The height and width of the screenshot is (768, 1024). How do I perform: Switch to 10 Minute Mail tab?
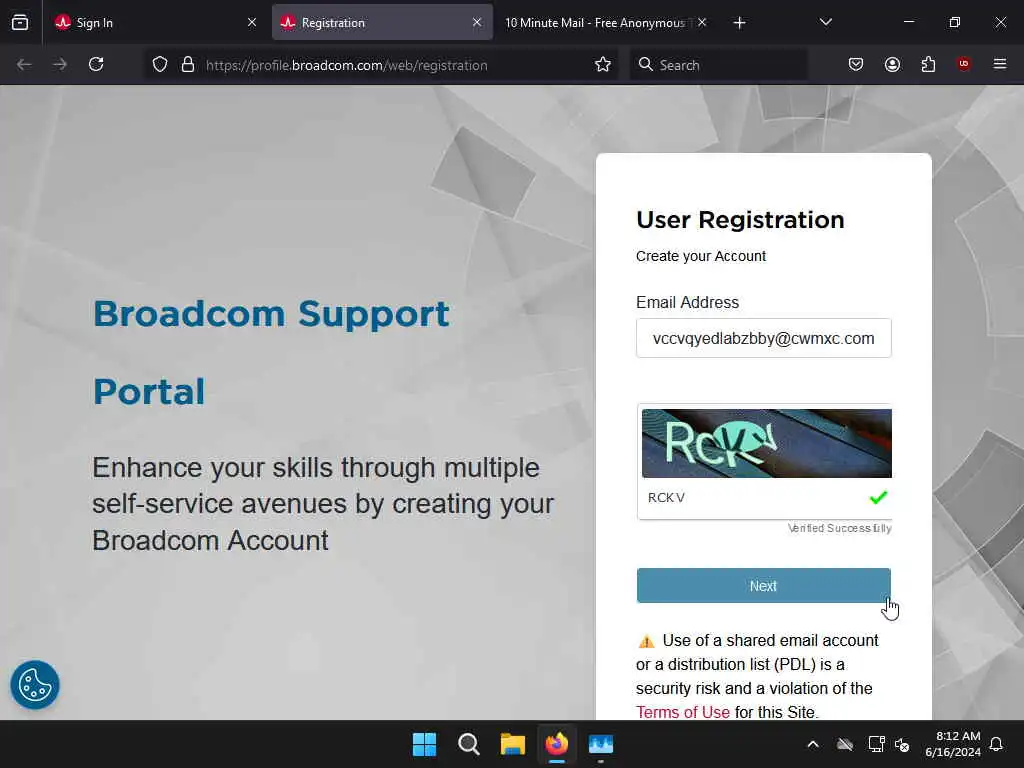coord(606,23)
